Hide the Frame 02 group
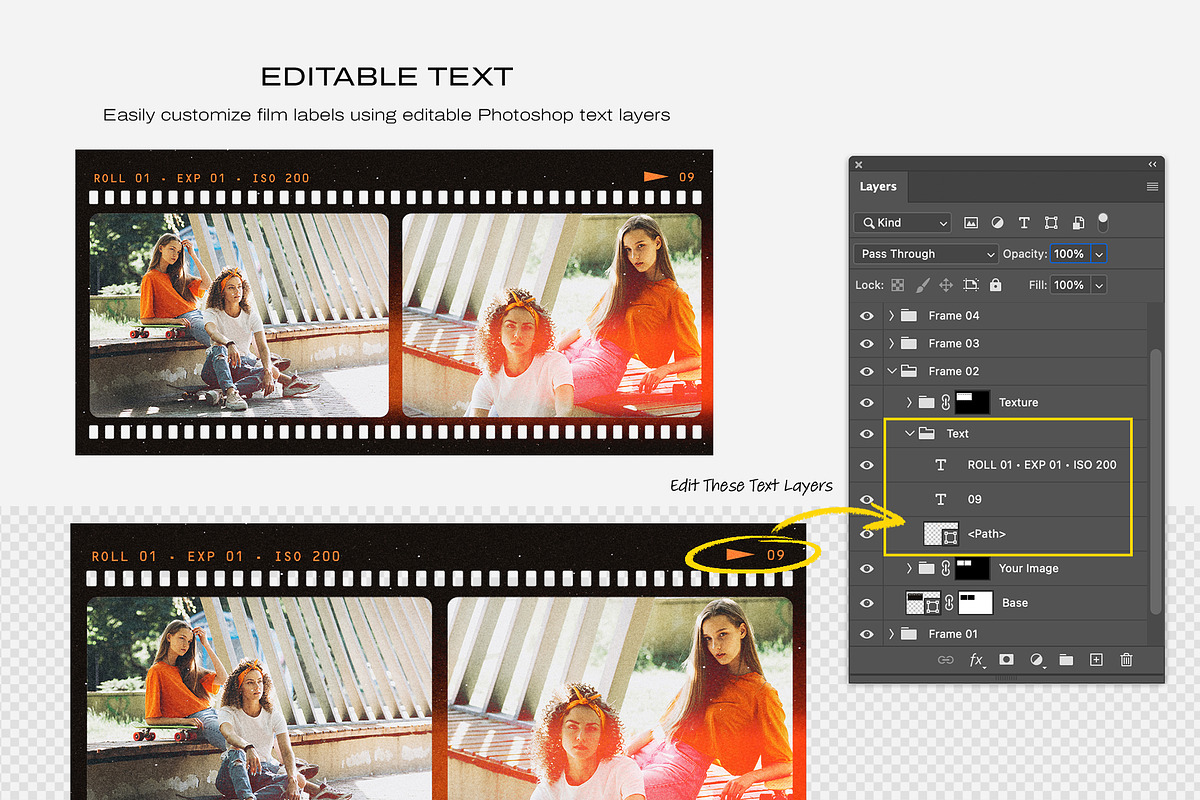Image resolution: width=1200 pixels, height=800 pixels. pyautogui.click(x=867, y=371)
